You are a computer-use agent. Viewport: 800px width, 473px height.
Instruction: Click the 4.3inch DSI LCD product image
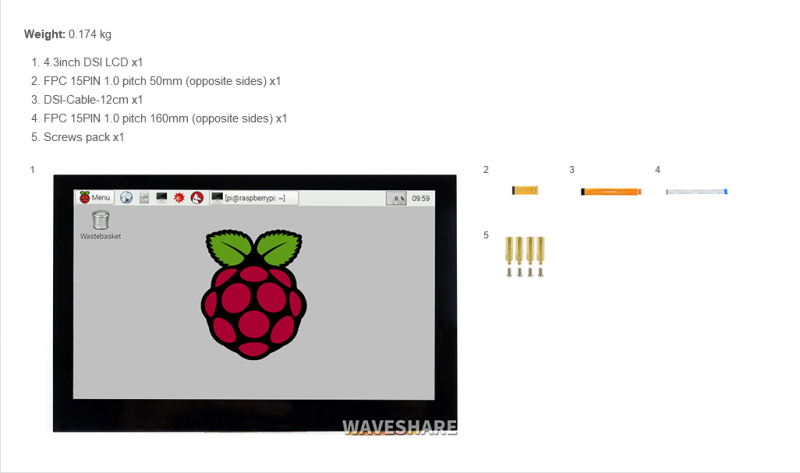click(255, 304)
